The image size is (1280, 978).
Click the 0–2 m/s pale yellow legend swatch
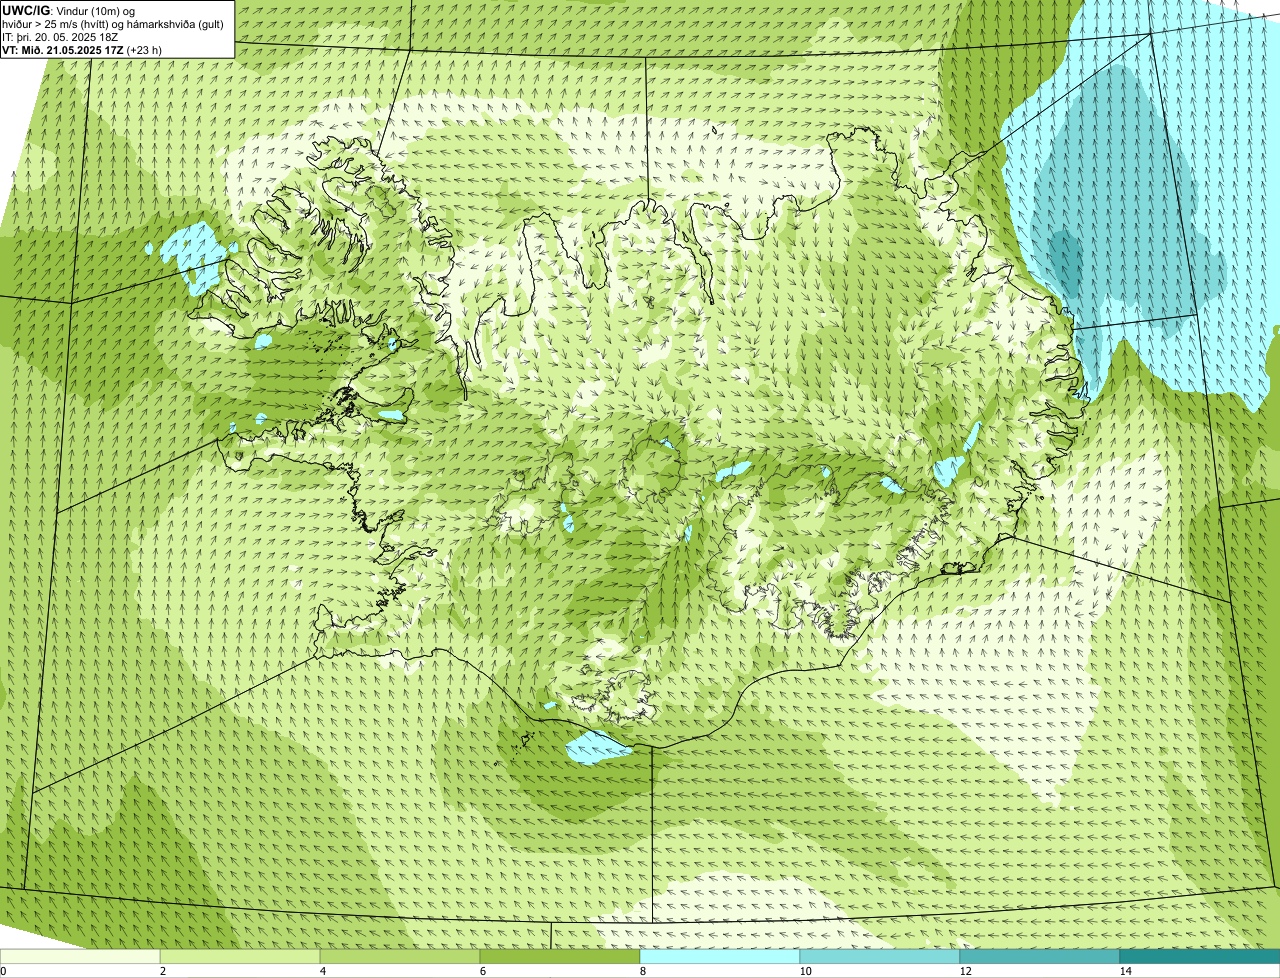(x=80, y=956)
